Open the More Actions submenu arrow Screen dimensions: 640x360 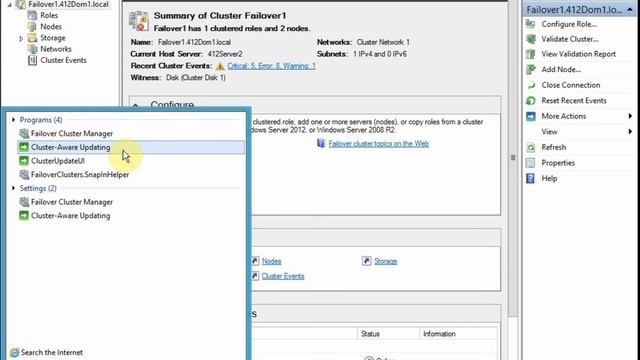[x=630, y=116]
